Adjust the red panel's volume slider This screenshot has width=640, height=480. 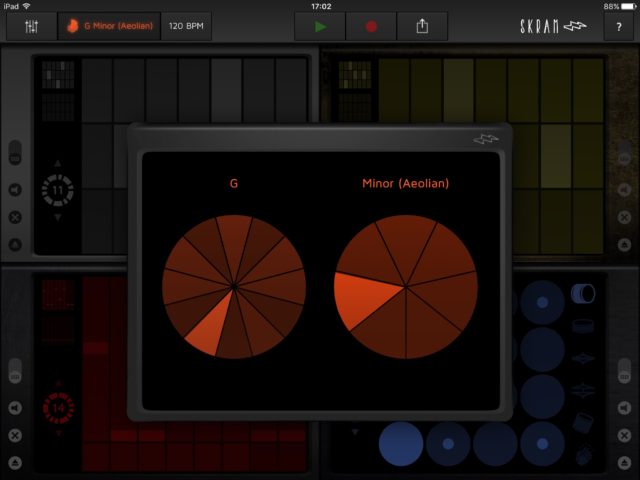tap(15, 371)
